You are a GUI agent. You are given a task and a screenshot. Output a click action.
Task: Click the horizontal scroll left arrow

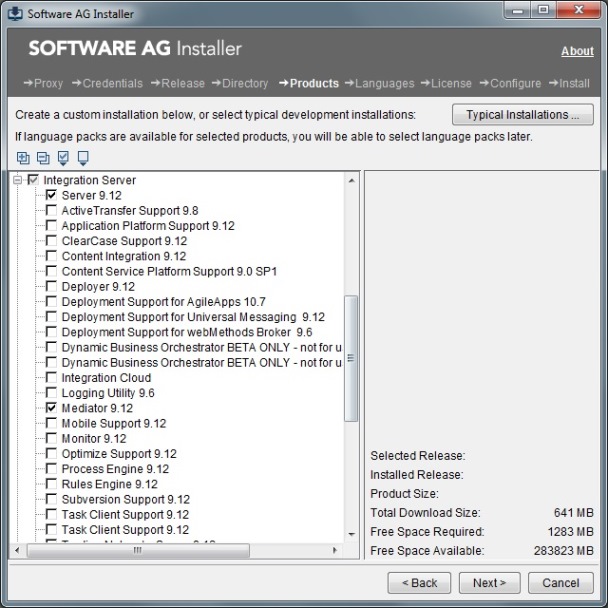click(x=17, y=550)
